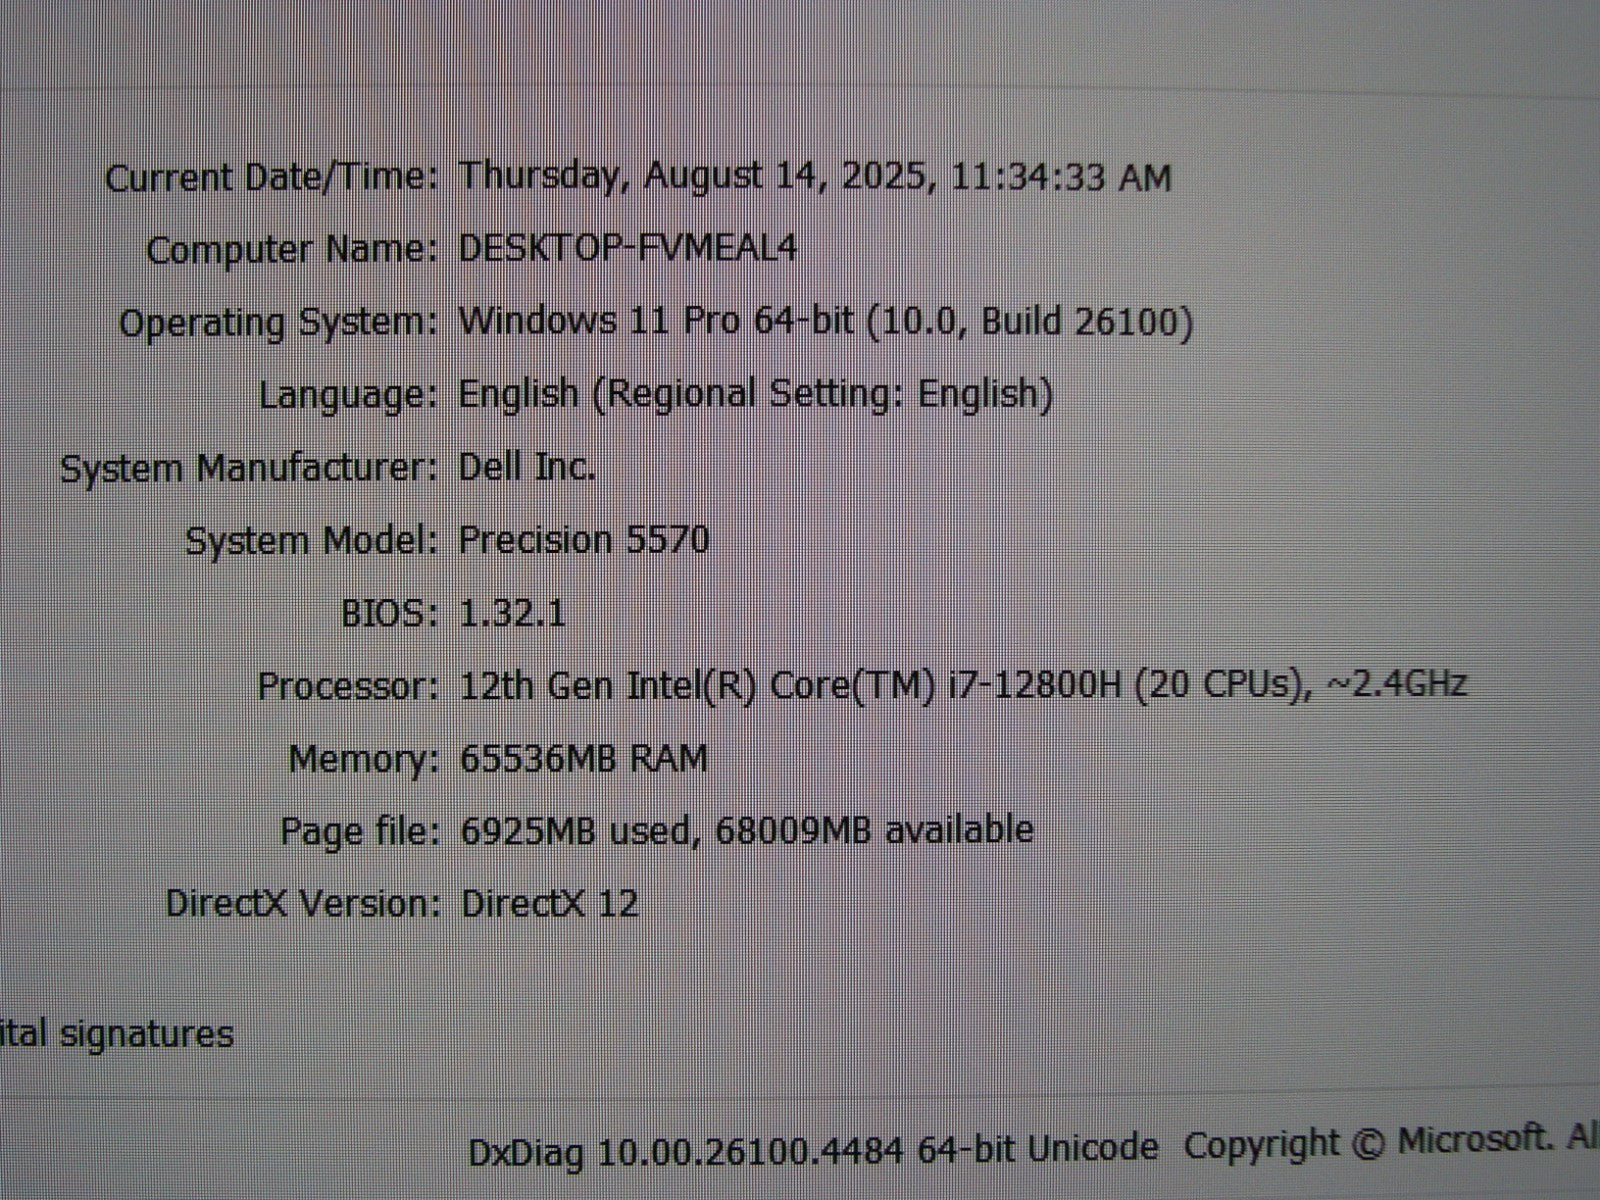
Task: Click the Processor label
Action: [x=347, y=686]
